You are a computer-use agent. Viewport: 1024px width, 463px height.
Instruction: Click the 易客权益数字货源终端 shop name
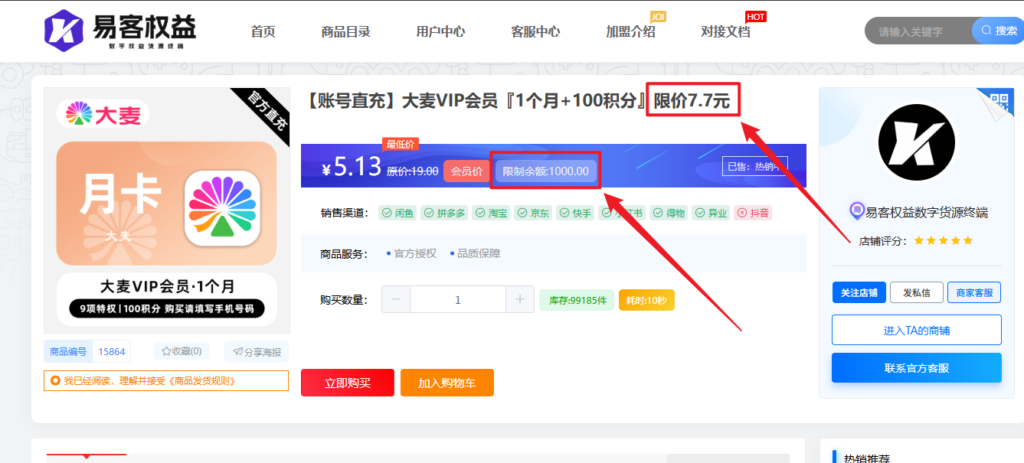click(925, 212)
